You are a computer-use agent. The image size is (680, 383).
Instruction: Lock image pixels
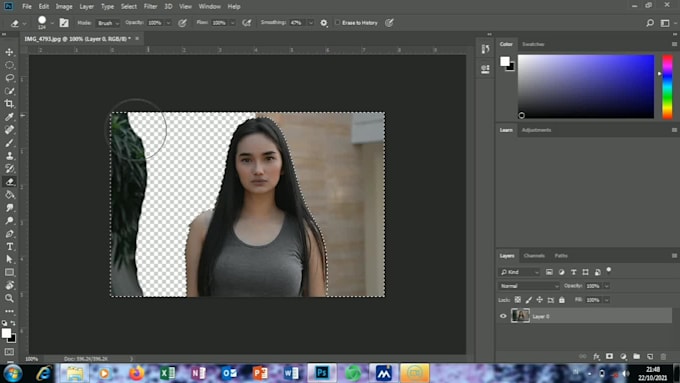point(529,300)
